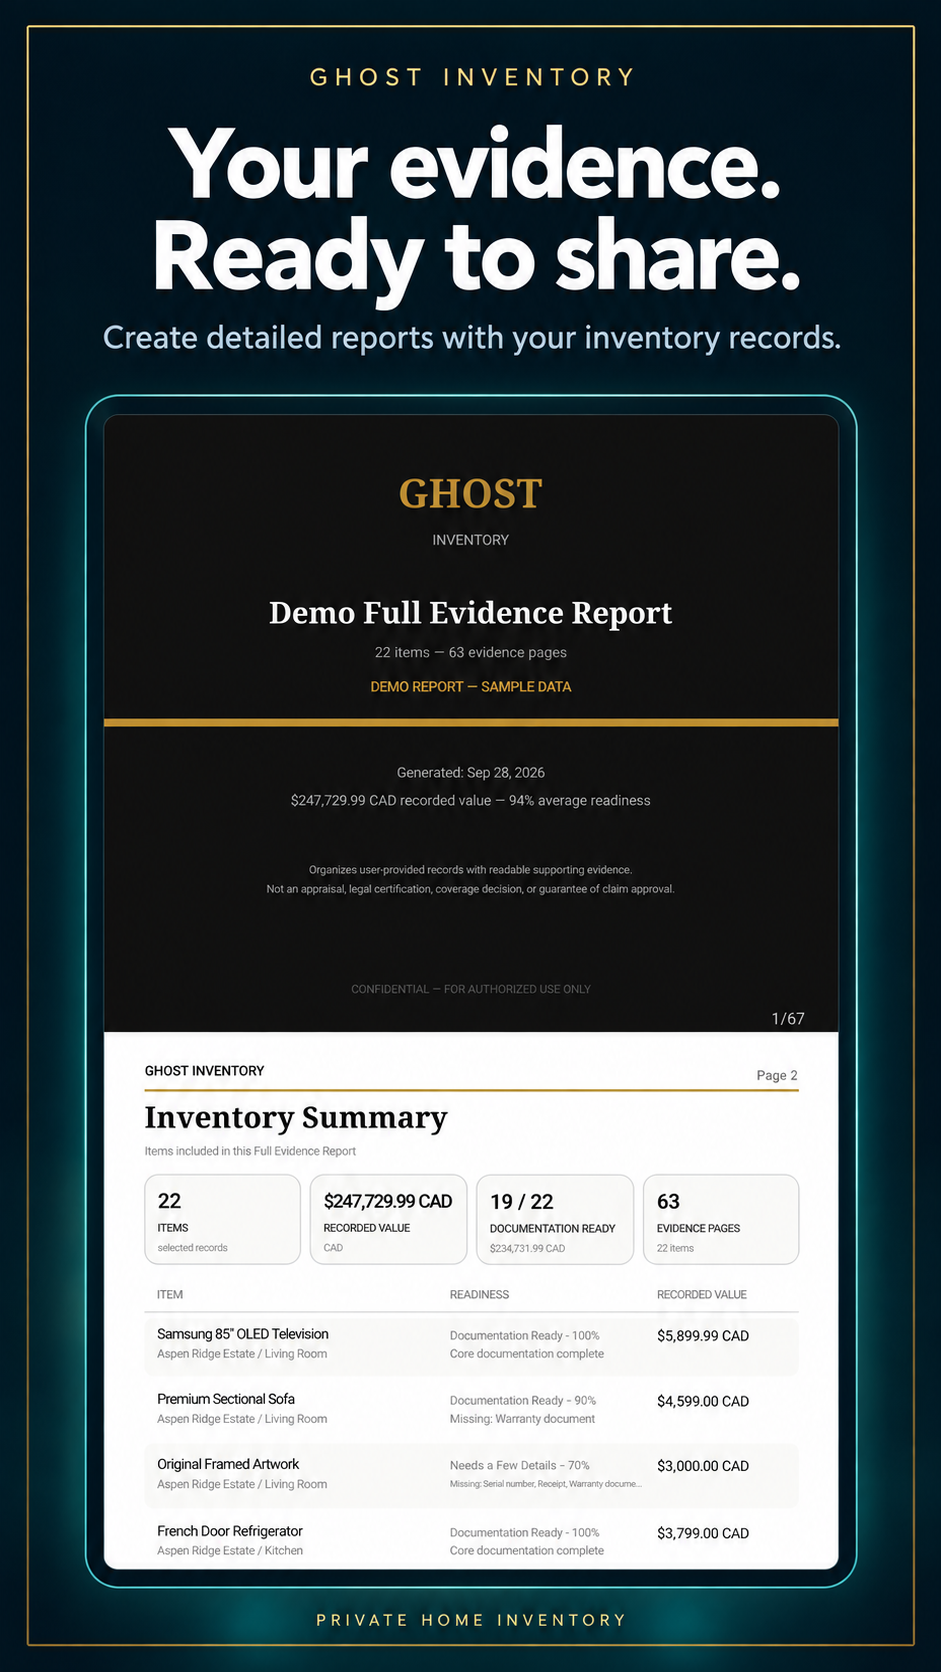Click the 'Not an appraisal' disclaimer line

pyautogui.click(x=471, y=889)
